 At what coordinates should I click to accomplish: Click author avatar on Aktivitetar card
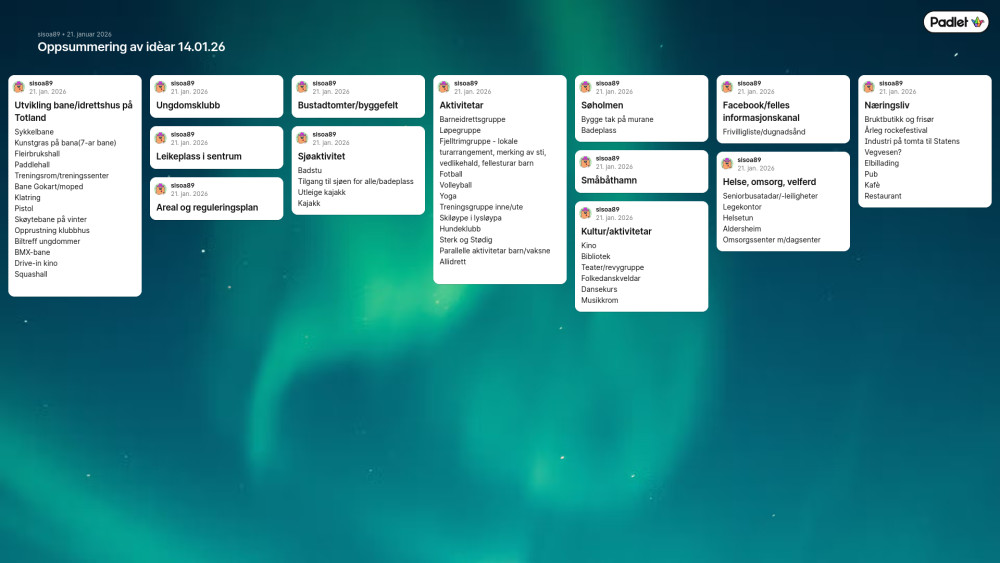[444, 87]
